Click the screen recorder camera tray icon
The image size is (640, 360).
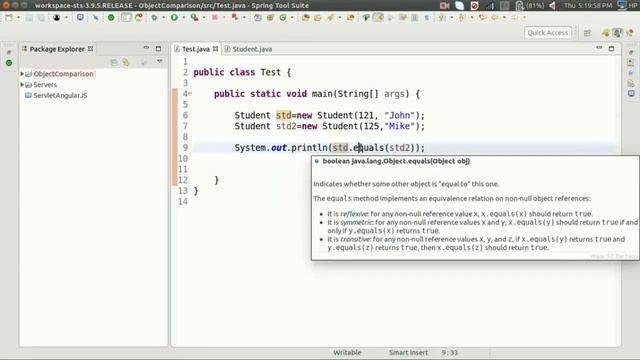coord(444,5)
